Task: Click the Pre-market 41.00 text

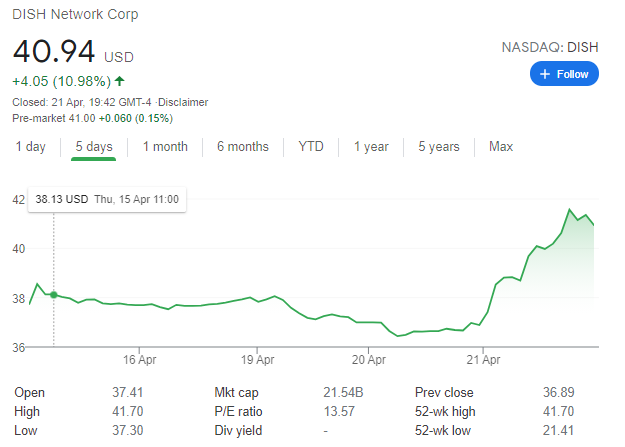Action: [54, 118]
